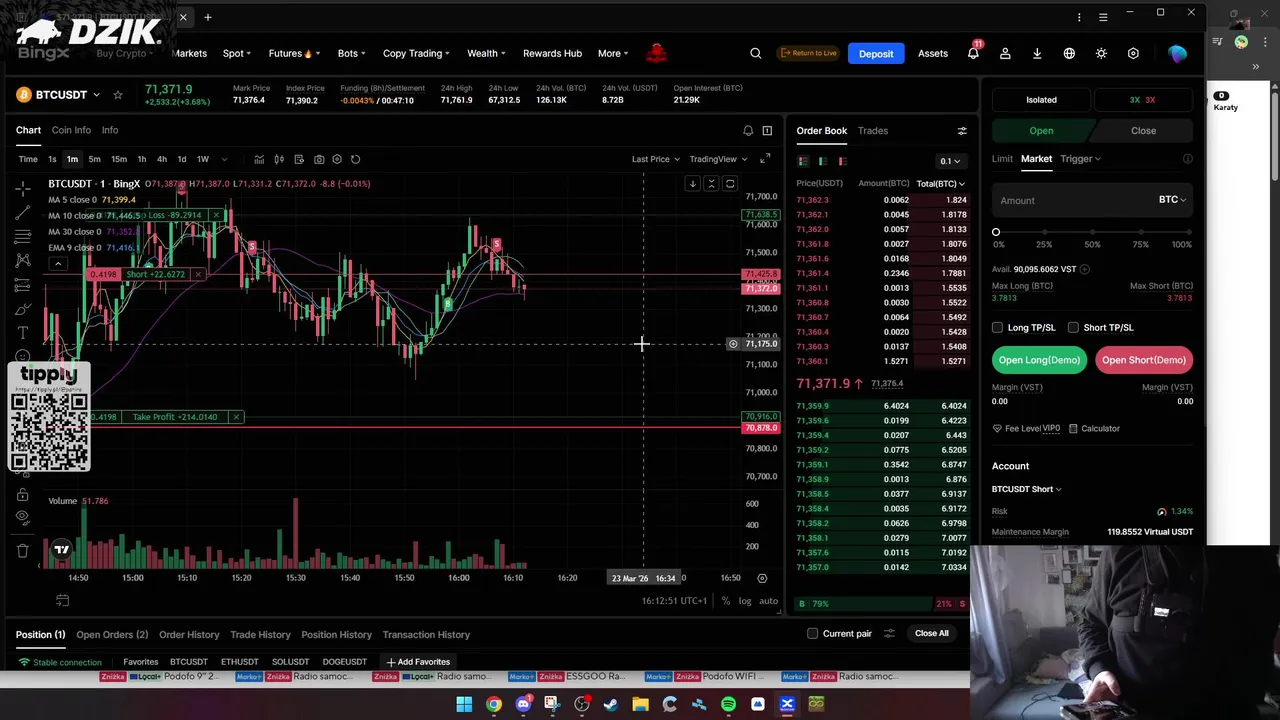1280x720 pixels.
Task: Open order book filter settings icon
Action: [x=962, y=131]
